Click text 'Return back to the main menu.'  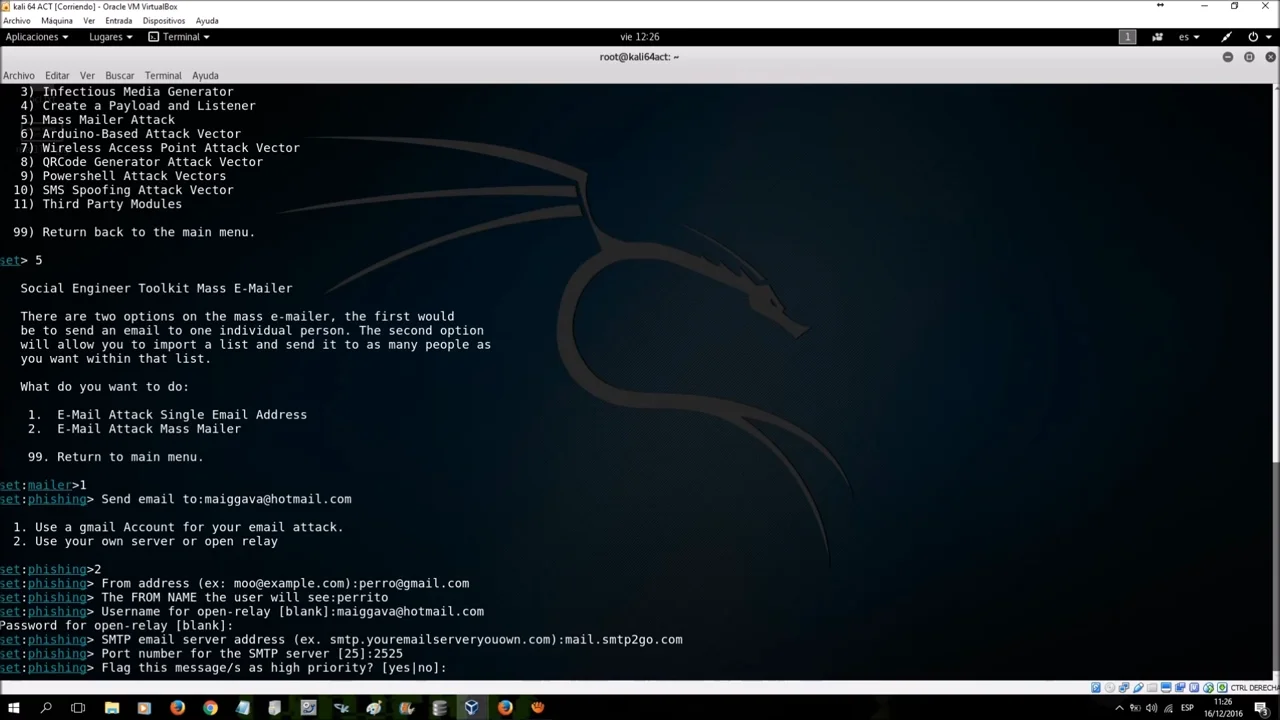pyautogui.click(x=149, y=232)
